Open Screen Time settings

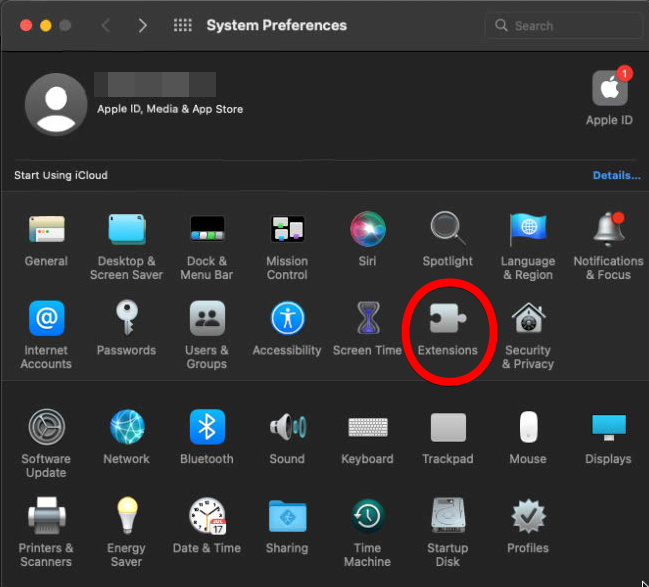tap(367, 319)
